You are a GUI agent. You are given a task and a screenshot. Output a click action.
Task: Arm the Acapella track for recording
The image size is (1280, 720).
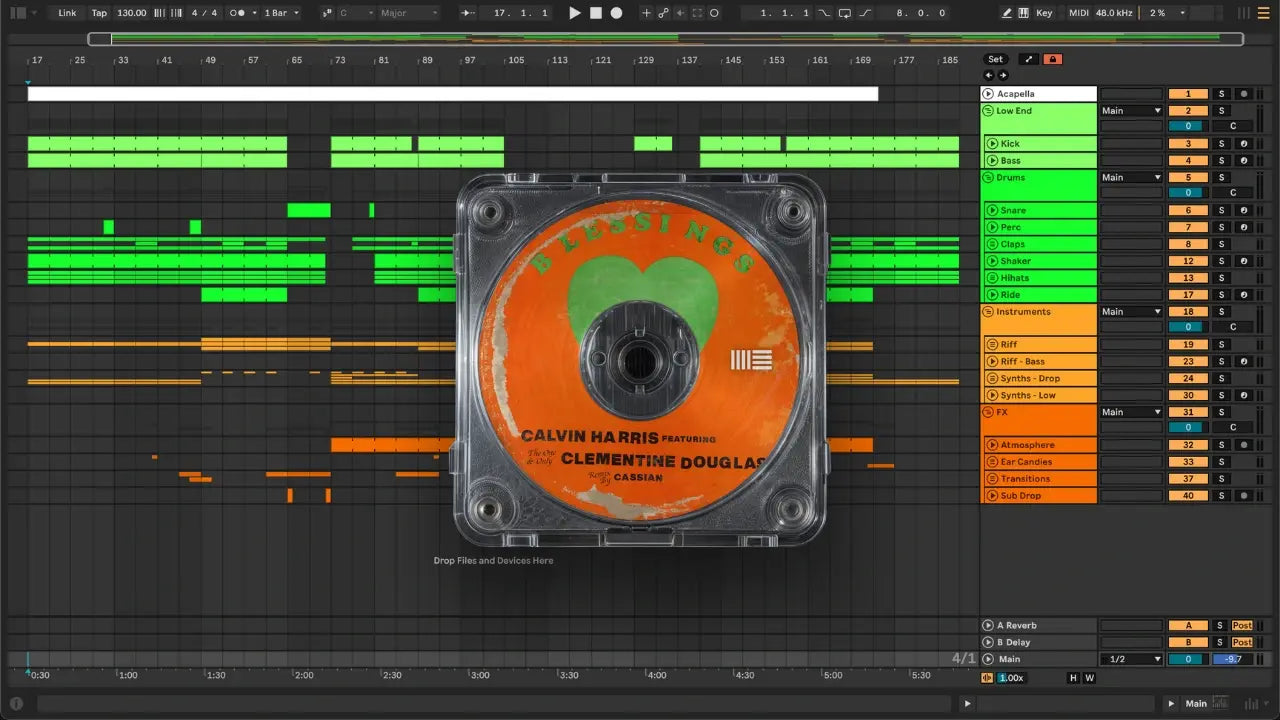(x=1243, y=94)
